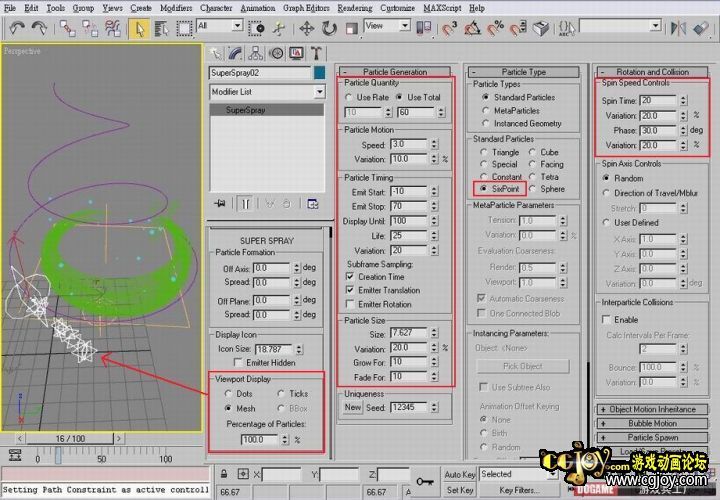Open the Utilities hammer panel tab

click(316, 53)
